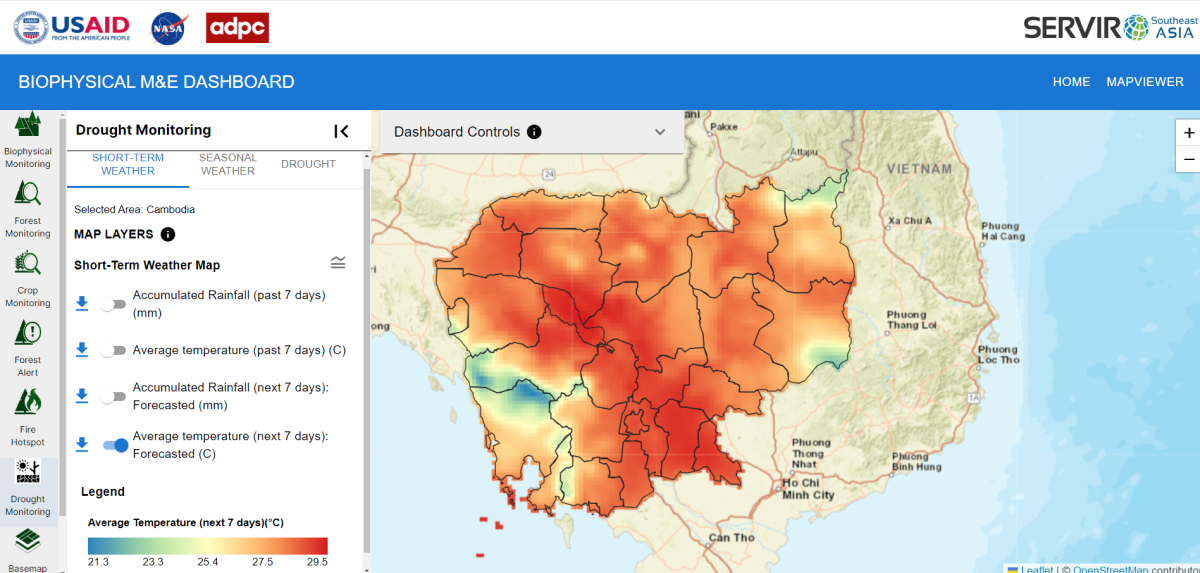1200x573 pixels.
Task: Click the 'Short-Term Weather Map' heading
Action: [x=147, y=265]
